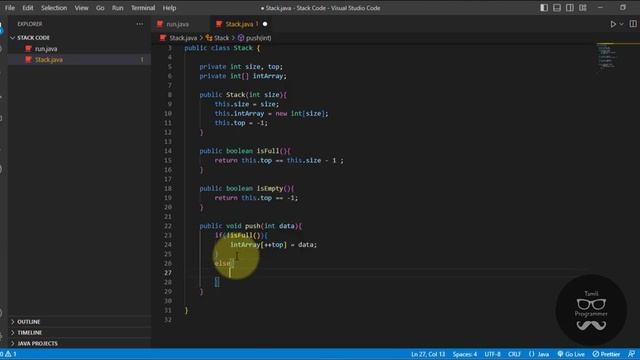Switch to the Stack.java editor tab
The height and width of the screenshot is (360, 640).
239,24
